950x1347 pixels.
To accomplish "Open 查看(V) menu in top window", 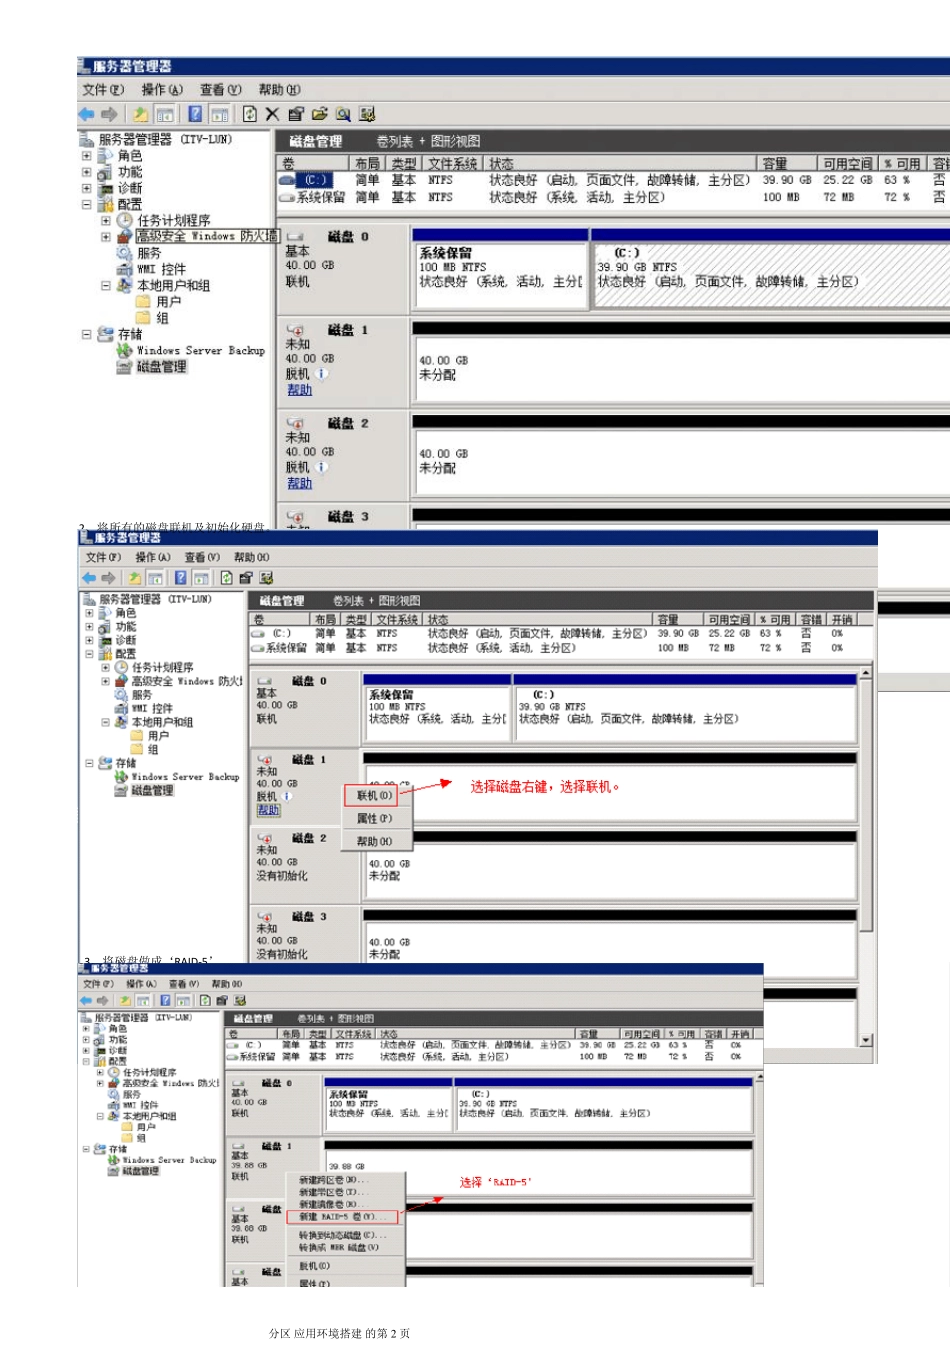I will tap(221, 90).
